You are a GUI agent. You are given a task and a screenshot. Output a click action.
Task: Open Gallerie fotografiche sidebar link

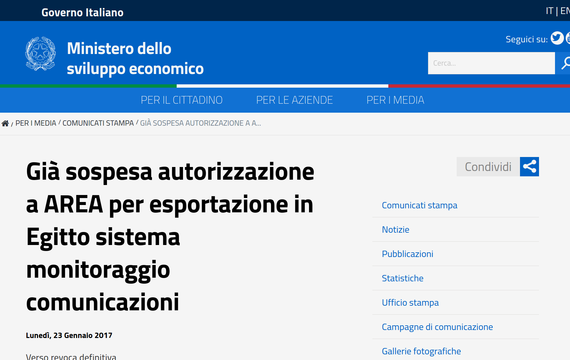421,351
